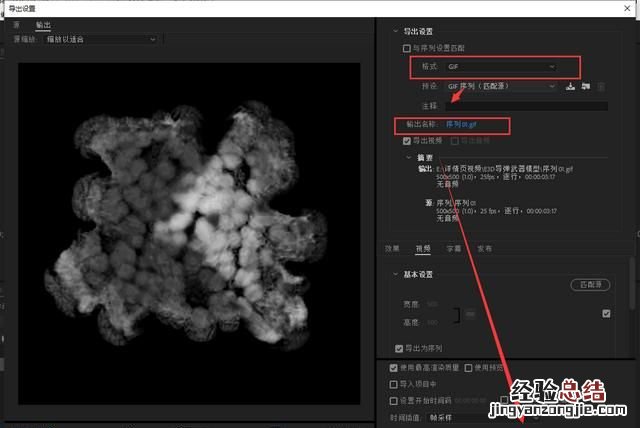The width and height of the screenshot is (640, 428).
Task: Click the import preset icon
Action: tap(586, 86)
